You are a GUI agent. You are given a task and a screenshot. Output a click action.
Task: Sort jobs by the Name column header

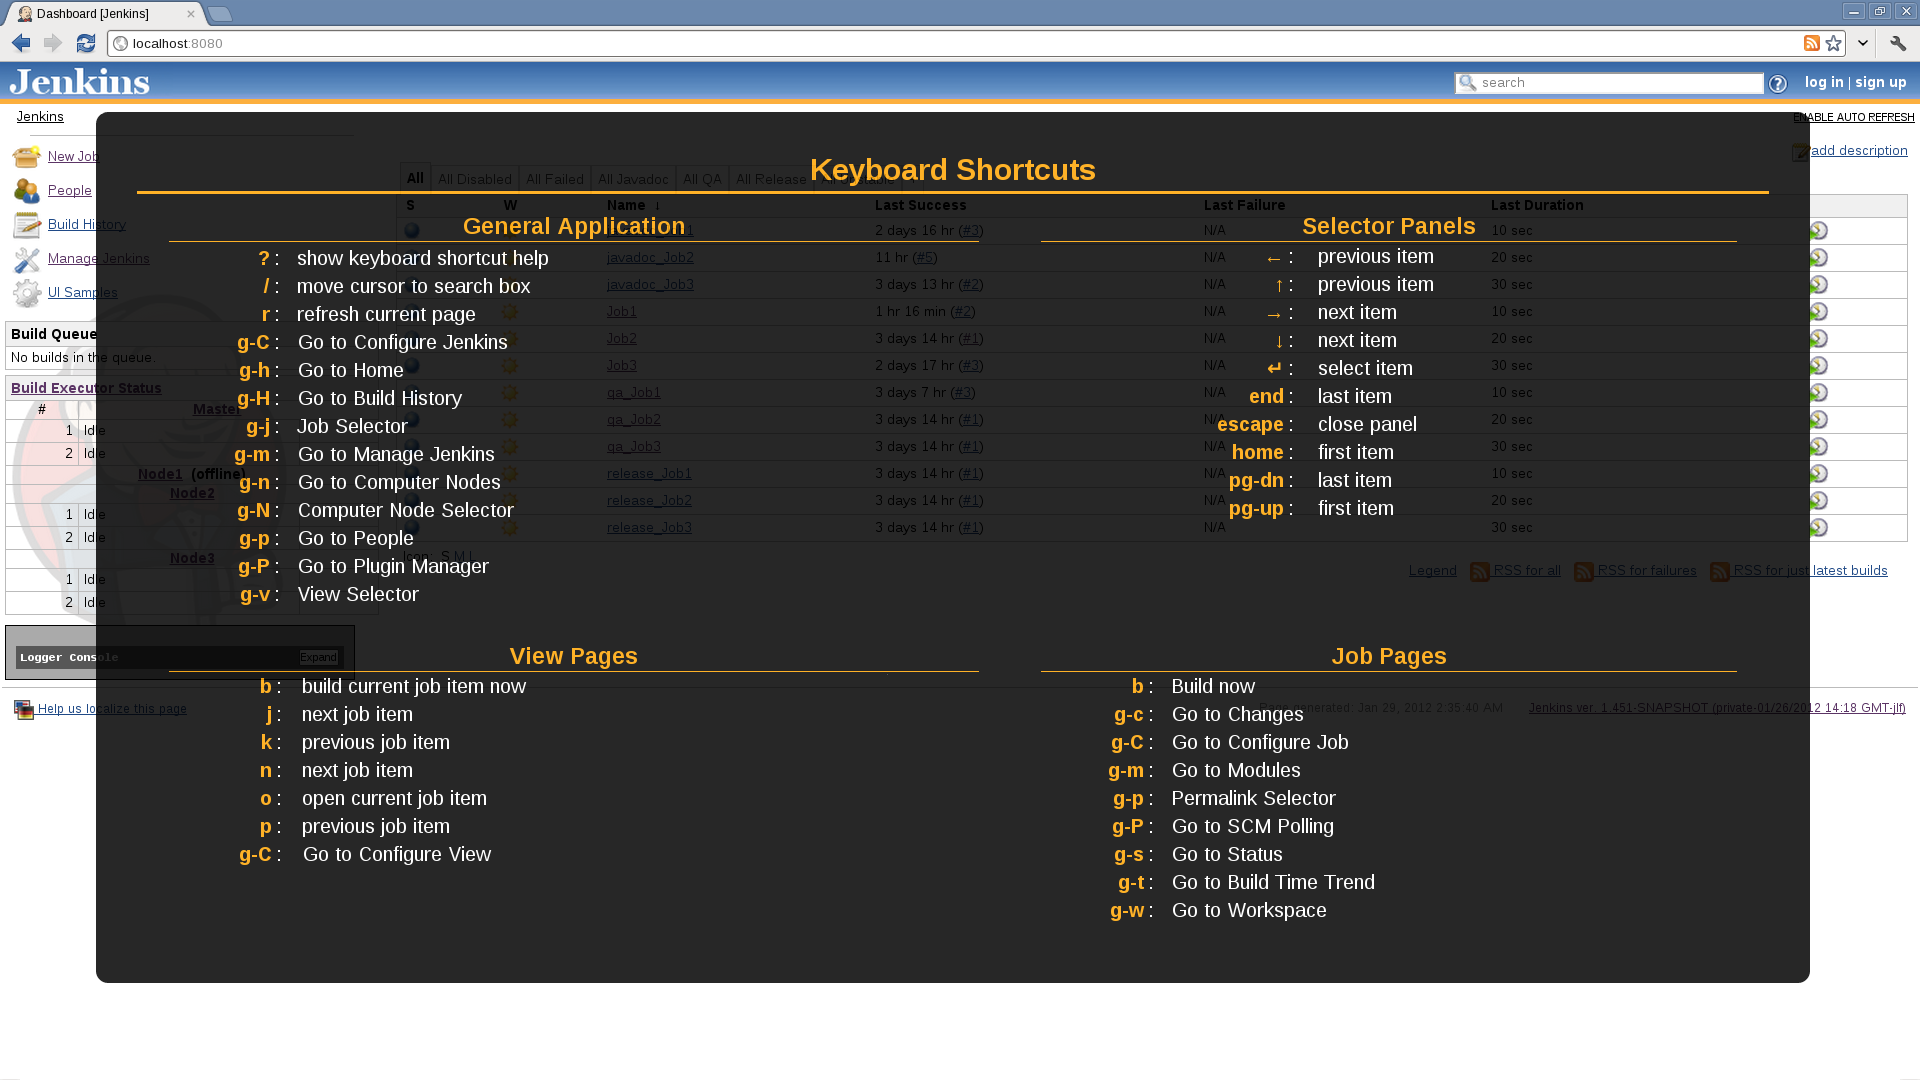pos(626,205)
